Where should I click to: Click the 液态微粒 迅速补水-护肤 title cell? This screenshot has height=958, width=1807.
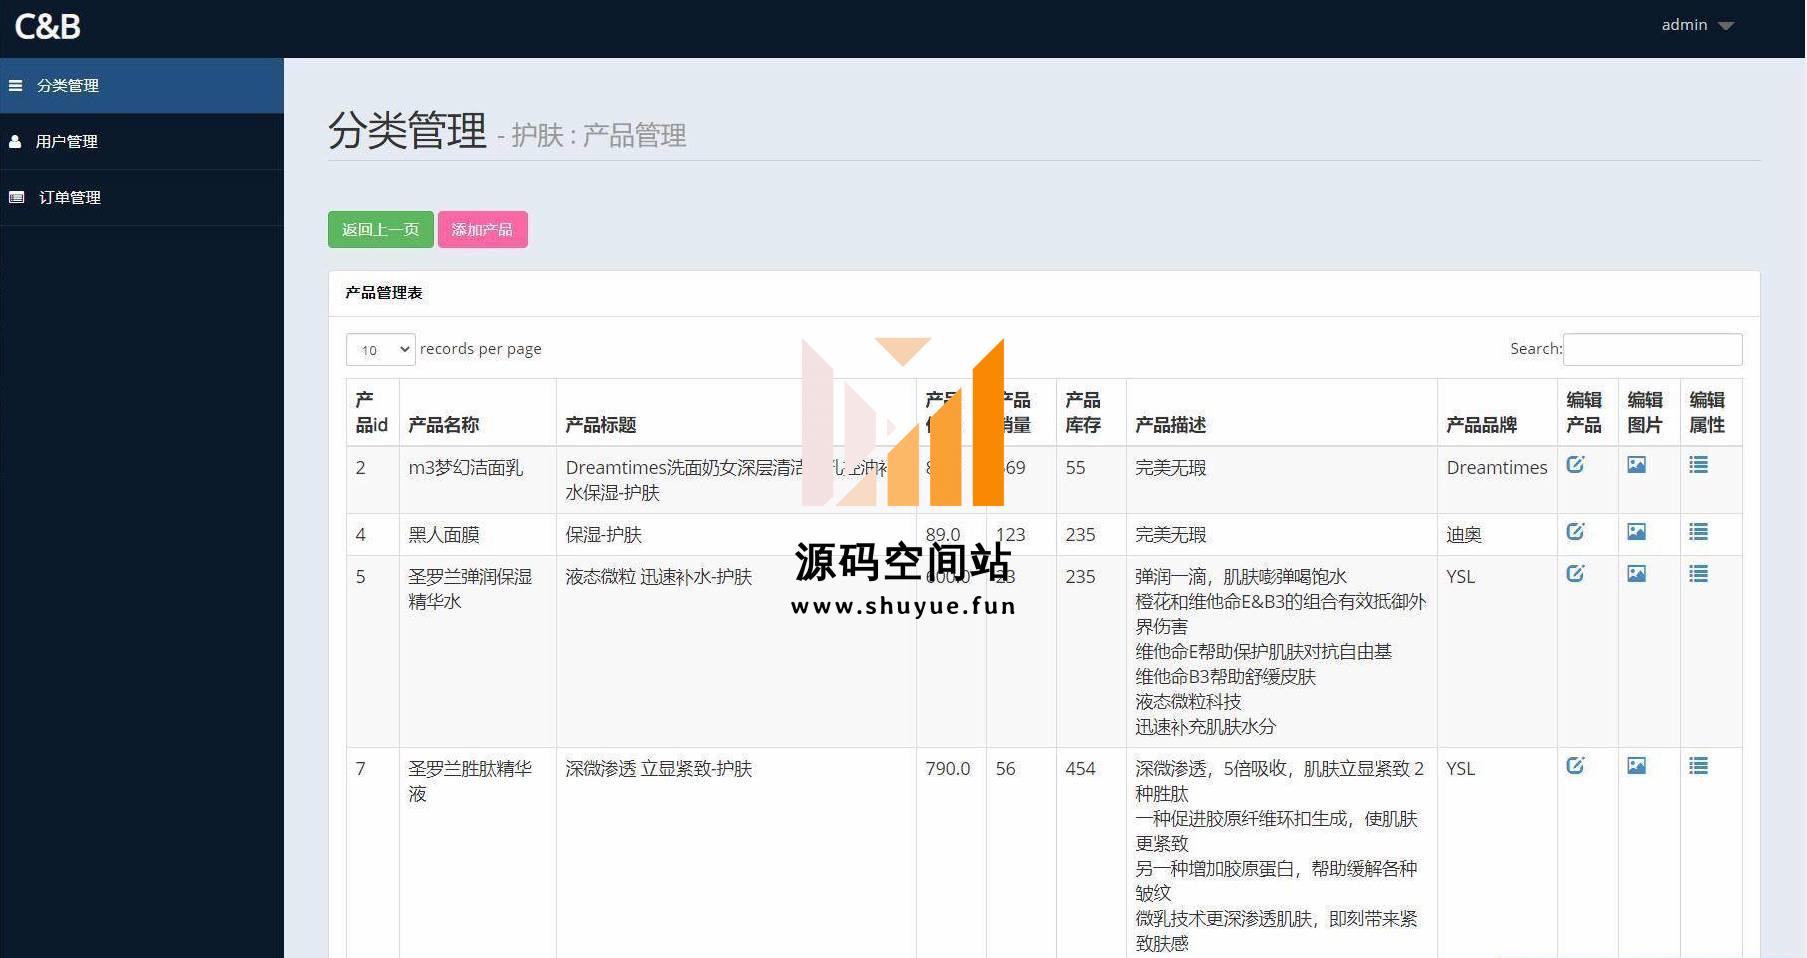coord(735,651)
